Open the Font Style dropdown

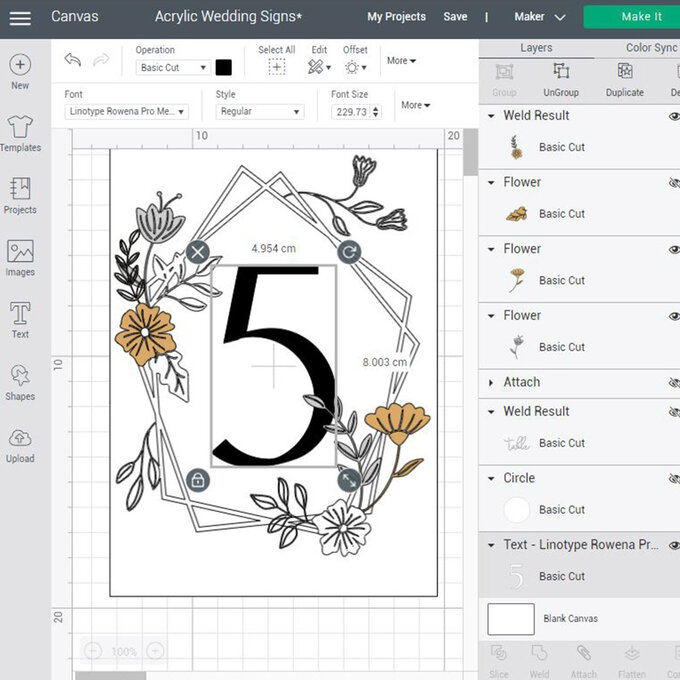[259, 112]
